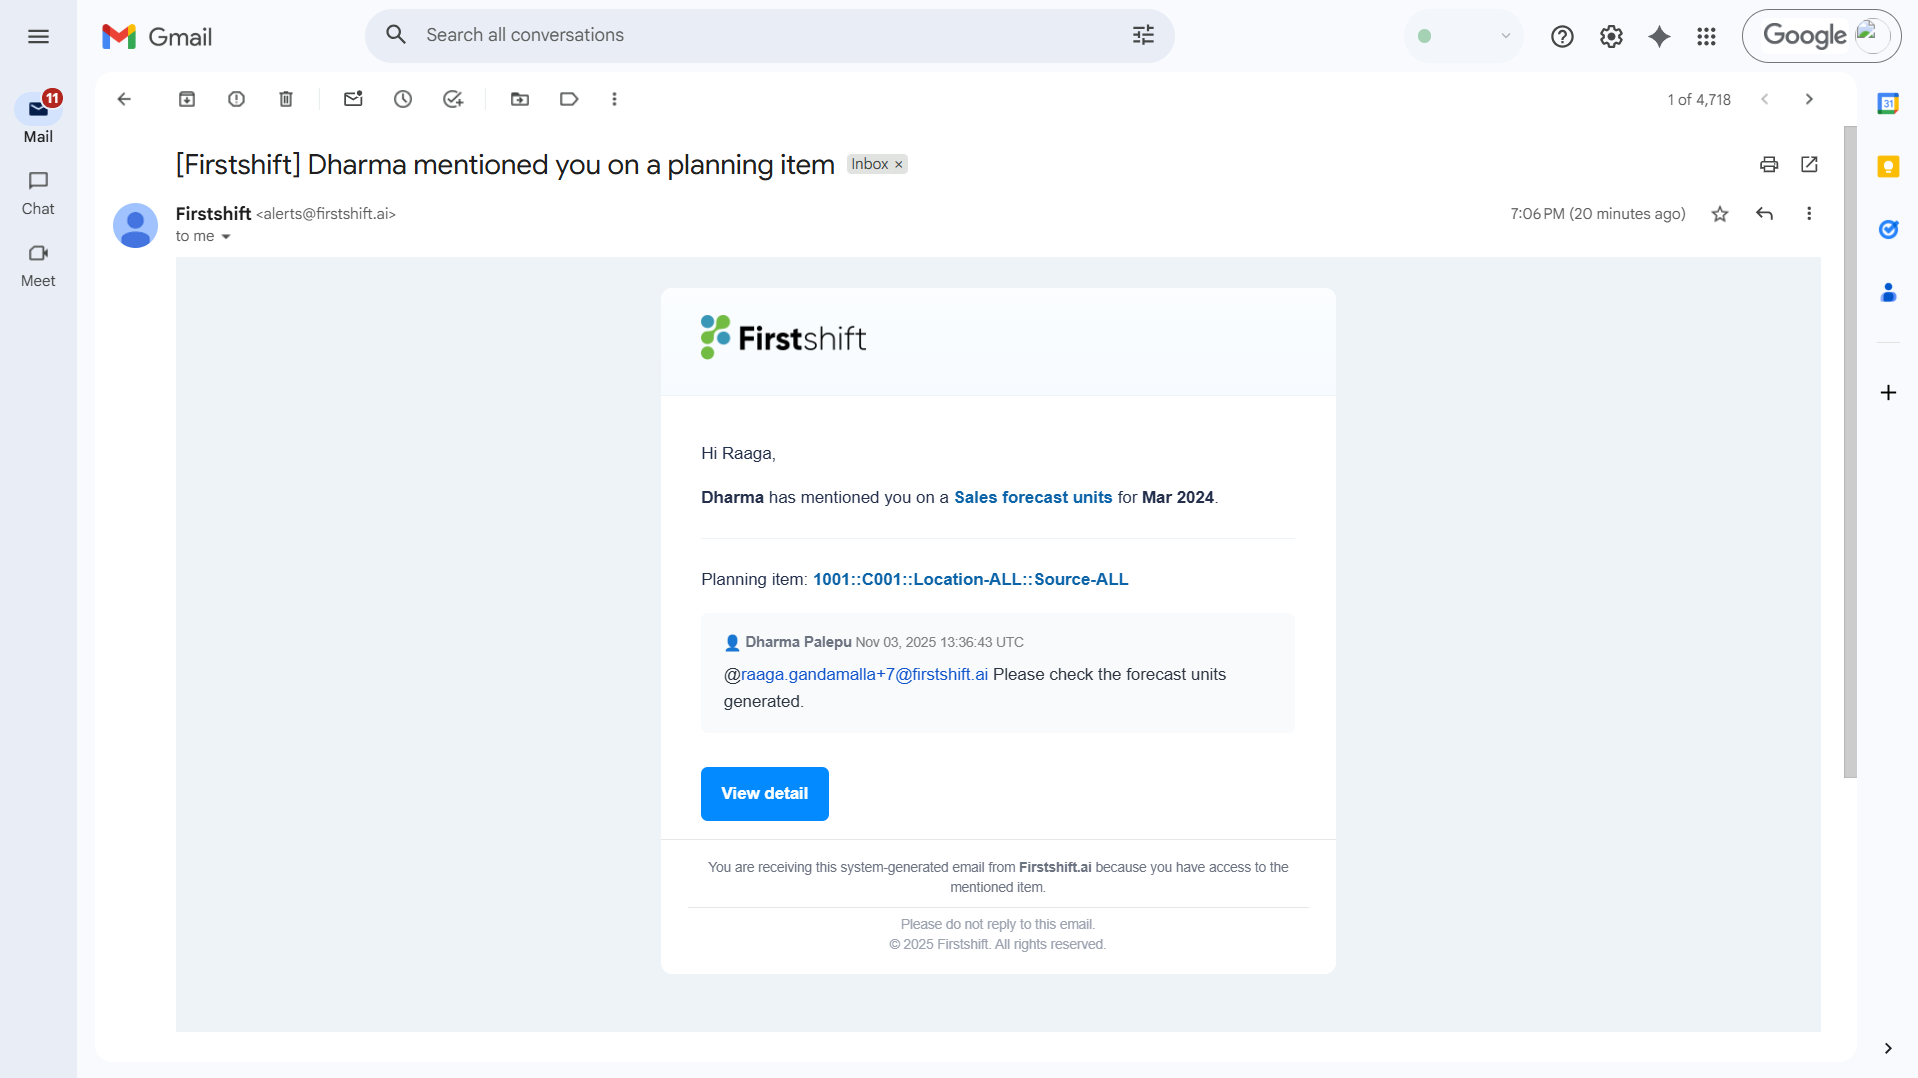Expand recipient details next to 'to me'
Viewport: 1918px width, 1078px height.
(x=226, y=237)
